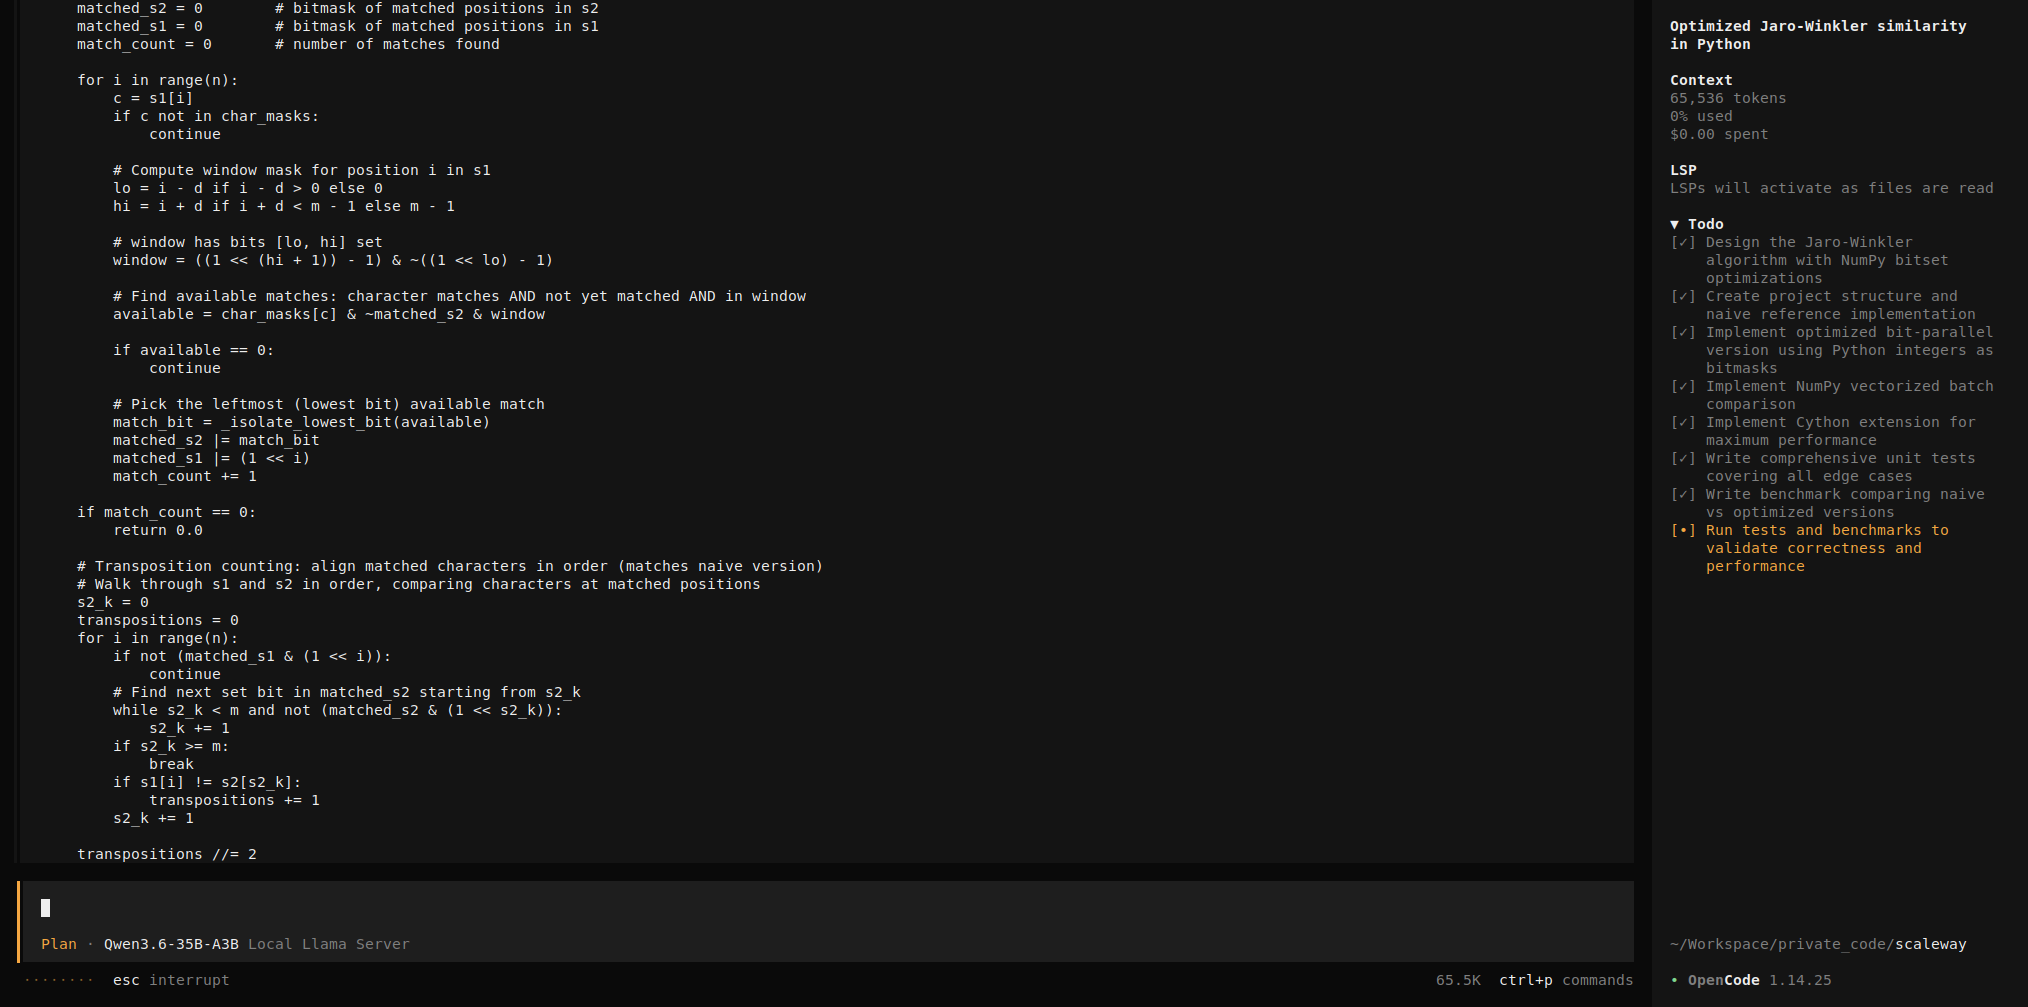
Task: Click 'esc interrupt' to stop the running task
Action: (x=170, y=980)
